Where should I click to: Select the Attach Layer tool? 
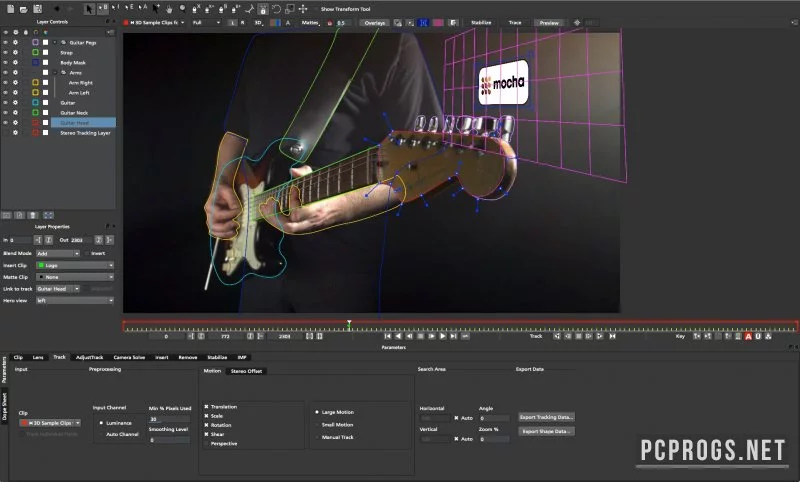(x=248, y=9)
